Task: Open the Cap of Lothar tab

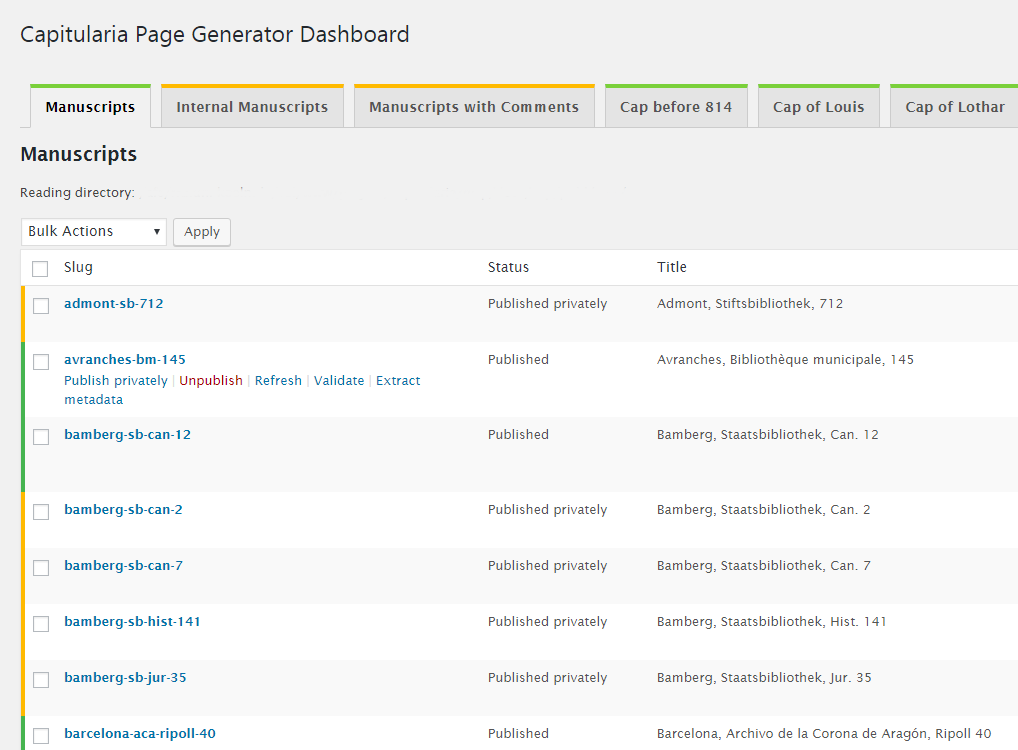Action: point(954,107)
